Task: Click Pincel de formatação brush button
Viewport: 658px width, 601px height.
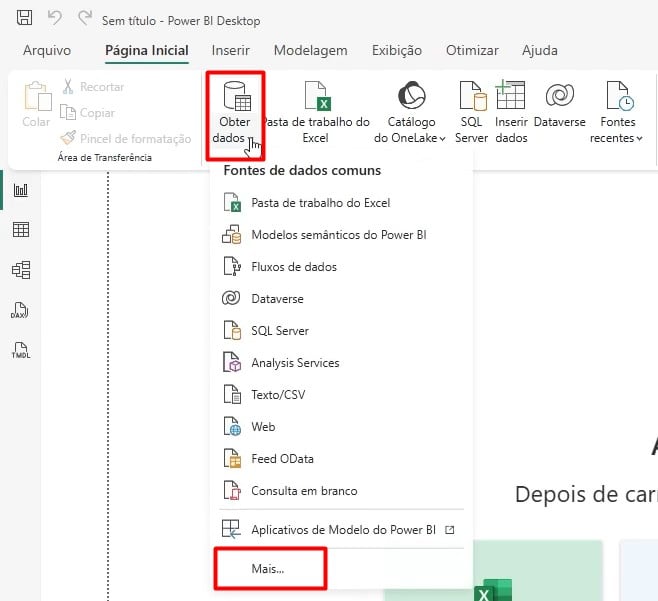Action: [x=125, y=138]
